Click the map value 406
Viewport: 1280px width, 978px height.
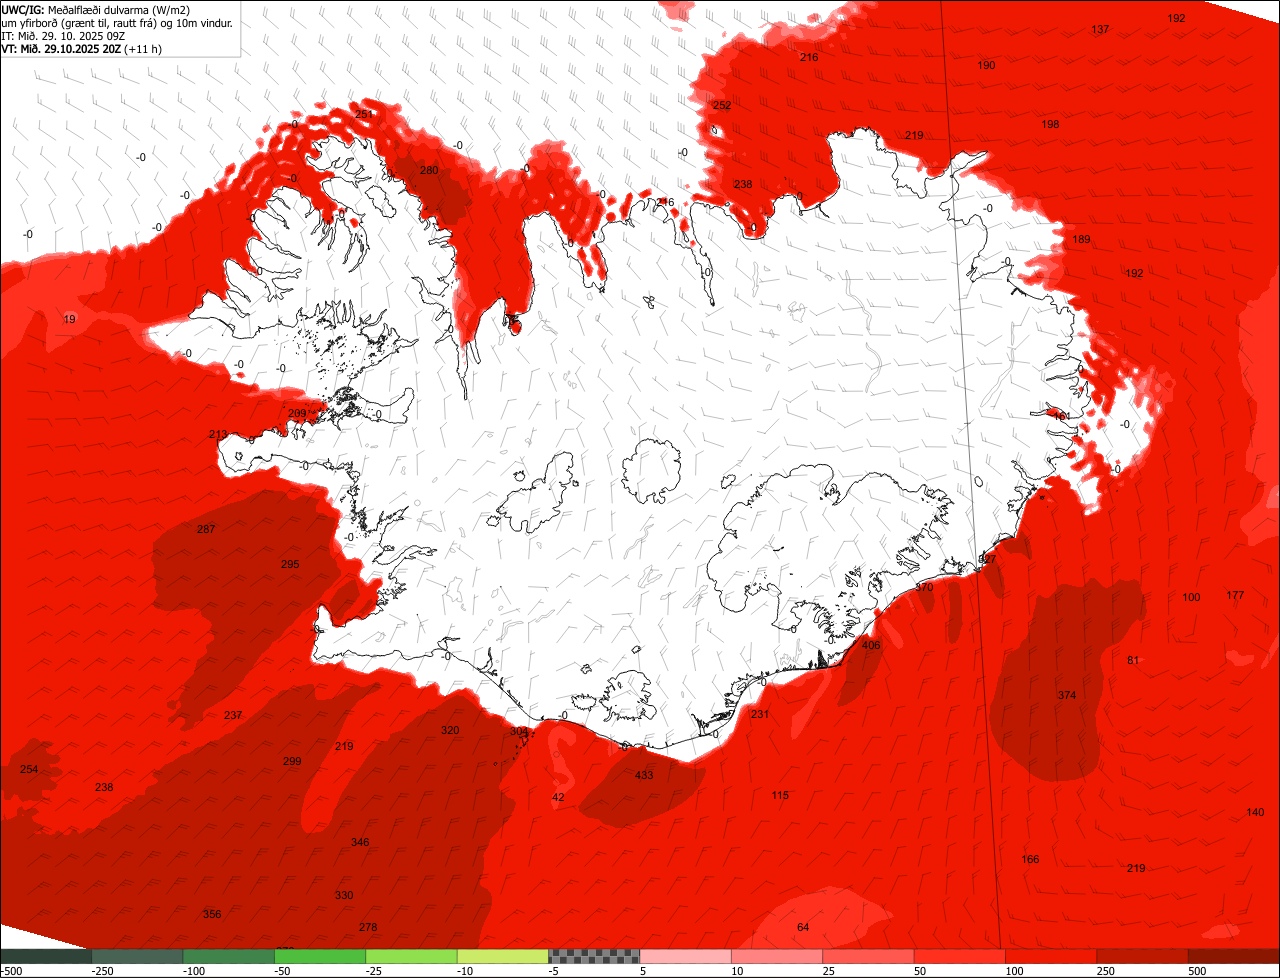[871, 645]
